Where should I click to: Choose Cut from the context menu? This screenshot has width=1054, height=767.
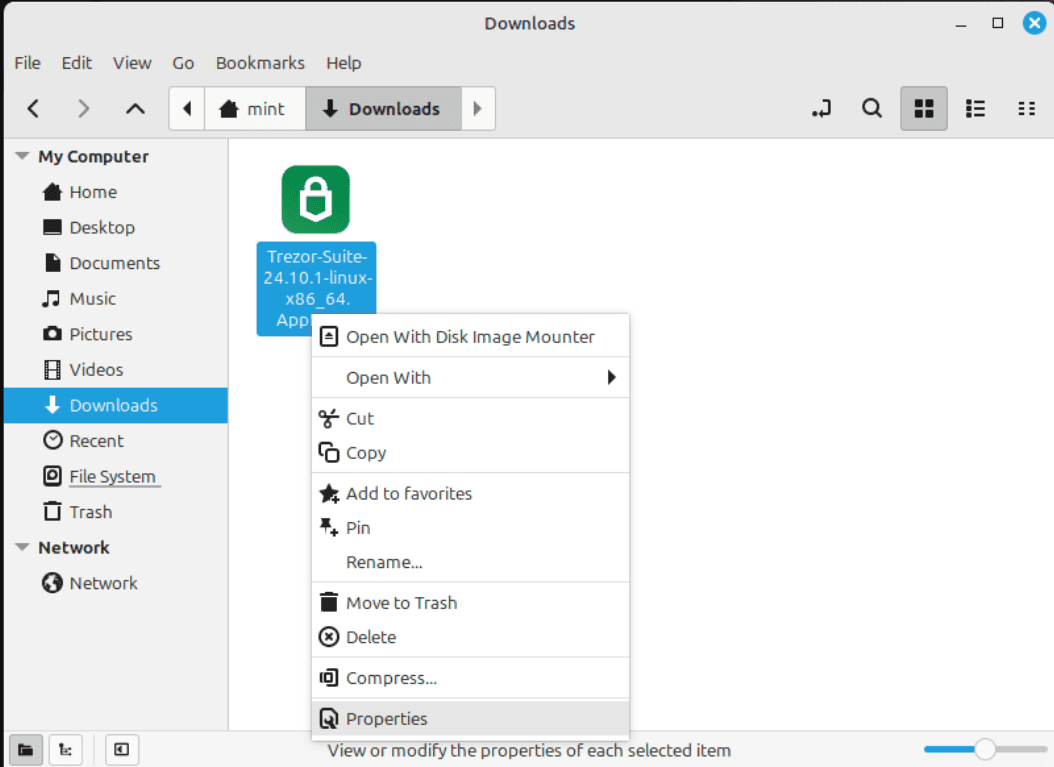pyautogui.click(x=471, y=419)
